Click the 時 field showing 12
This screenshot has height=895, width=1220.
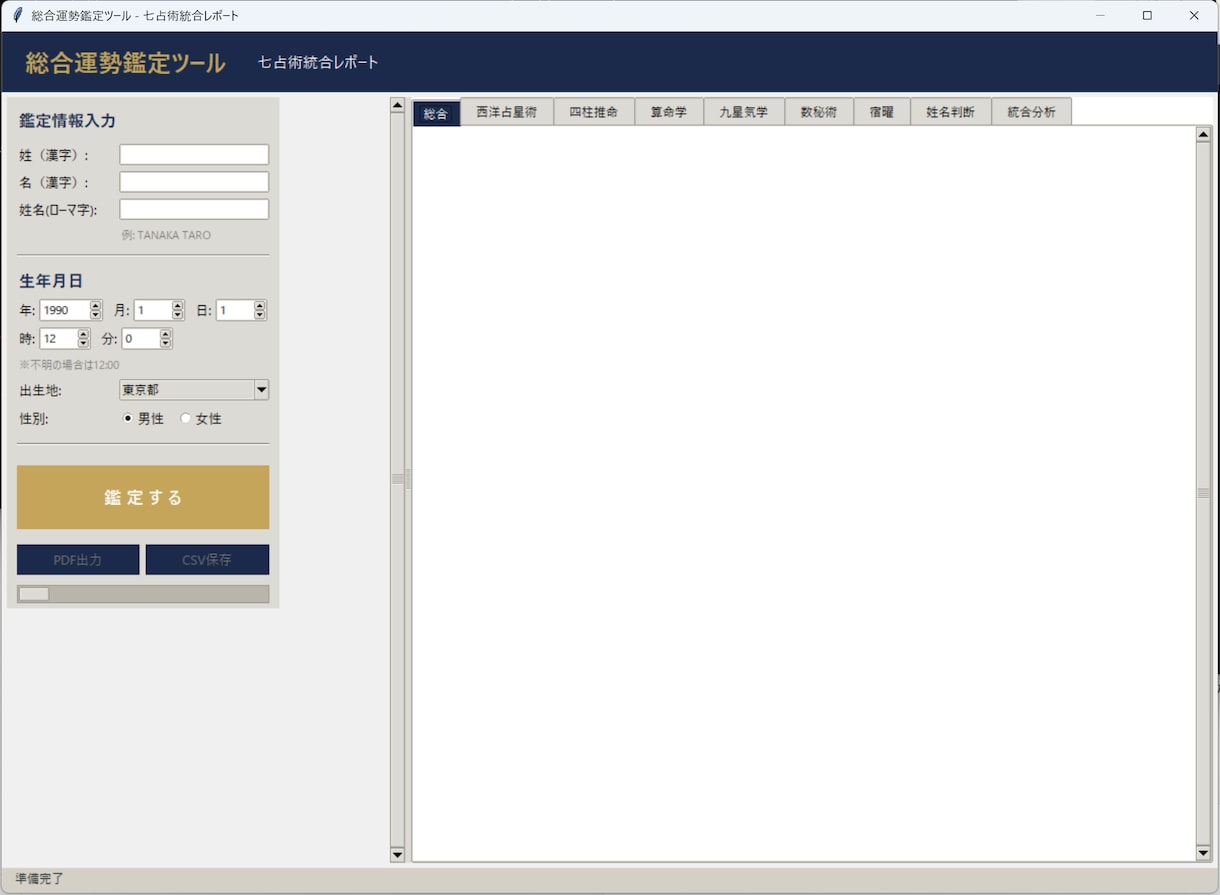pos(59,339)
